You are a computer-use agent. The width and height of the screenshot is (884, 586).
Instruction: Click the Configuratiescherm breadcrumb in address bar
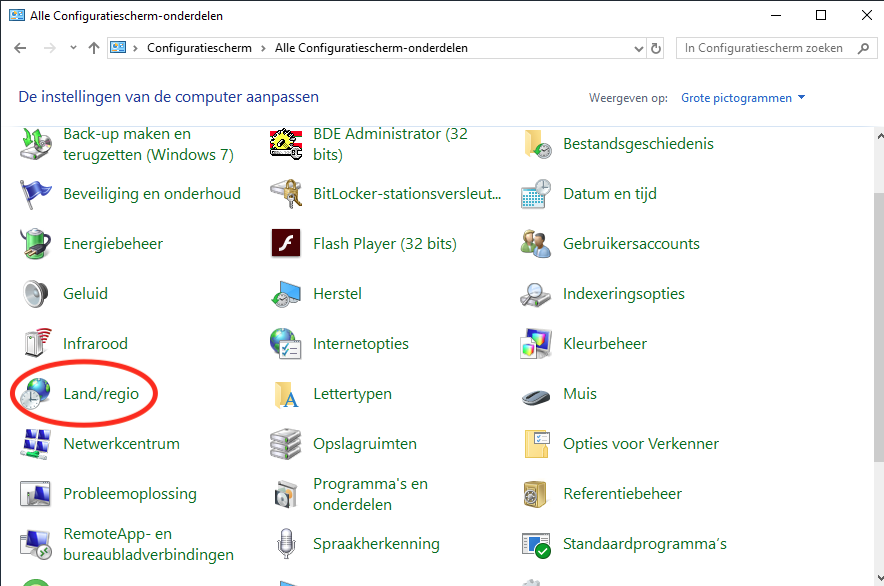200,48
